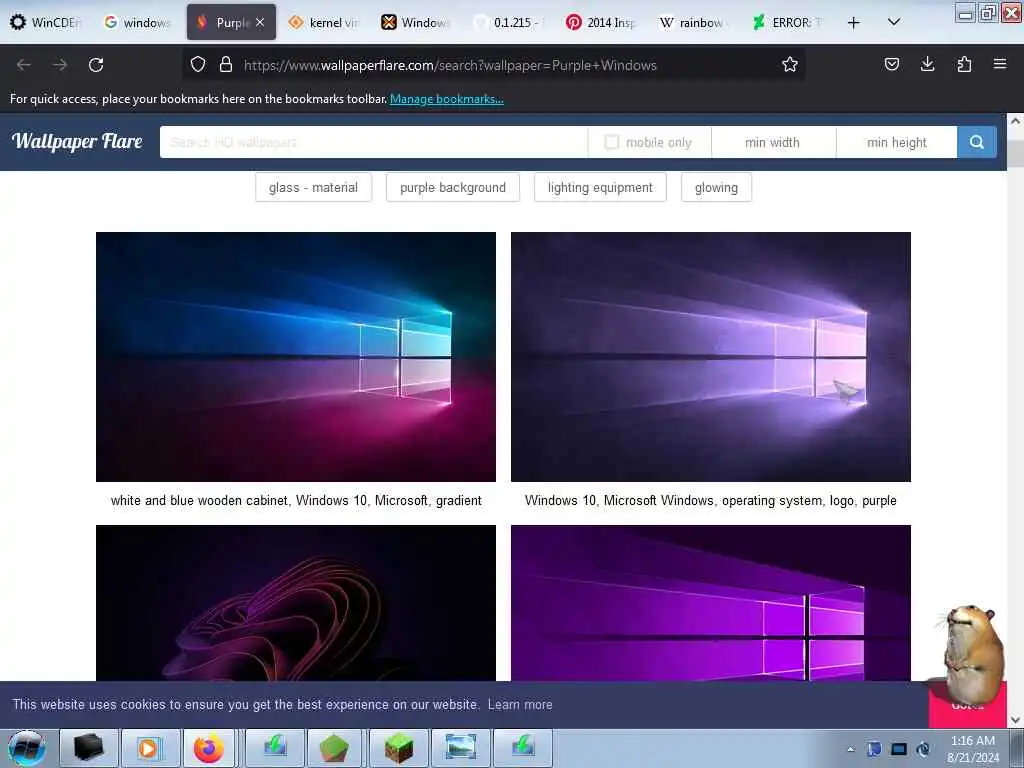Click the hamster desktop mascot
Image resolution: width=1024 pixels, height=768 pixels.
[x=971, y=653]
